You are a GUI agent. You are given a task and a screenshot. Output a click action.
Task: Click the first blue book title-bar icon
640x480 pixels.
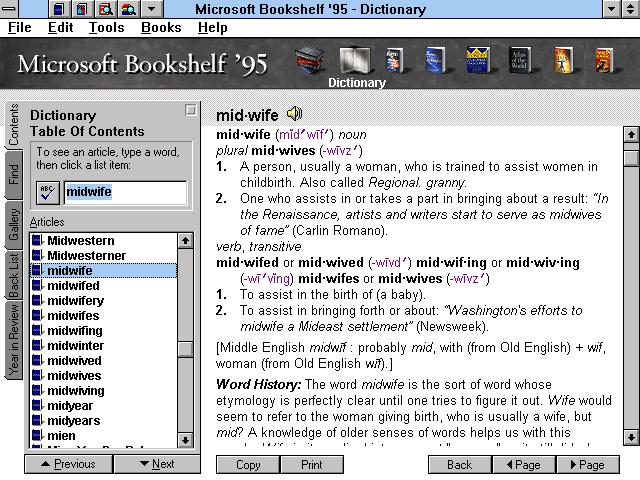tap(59, 9)
